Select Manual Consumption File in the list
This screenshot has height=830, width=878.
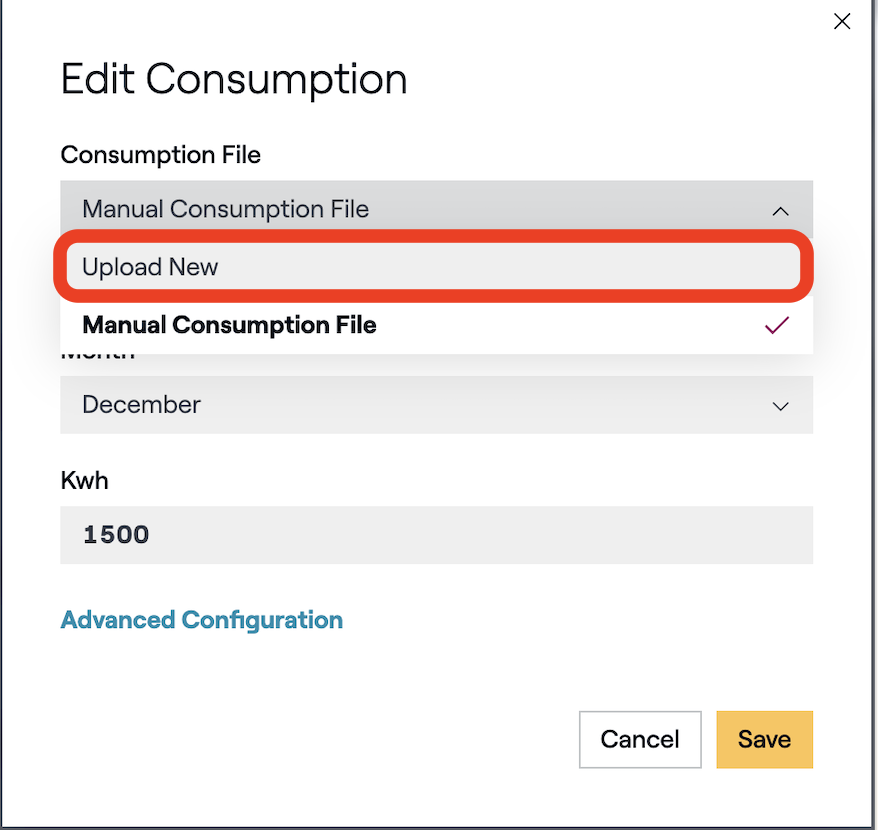(430, 325)
